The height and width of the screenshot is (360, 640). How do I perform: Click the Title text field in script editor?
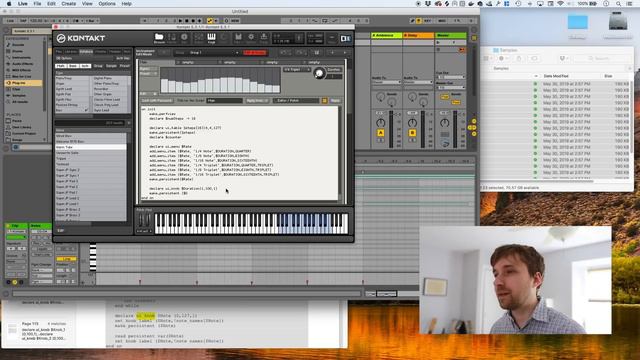tap(224, 100)
